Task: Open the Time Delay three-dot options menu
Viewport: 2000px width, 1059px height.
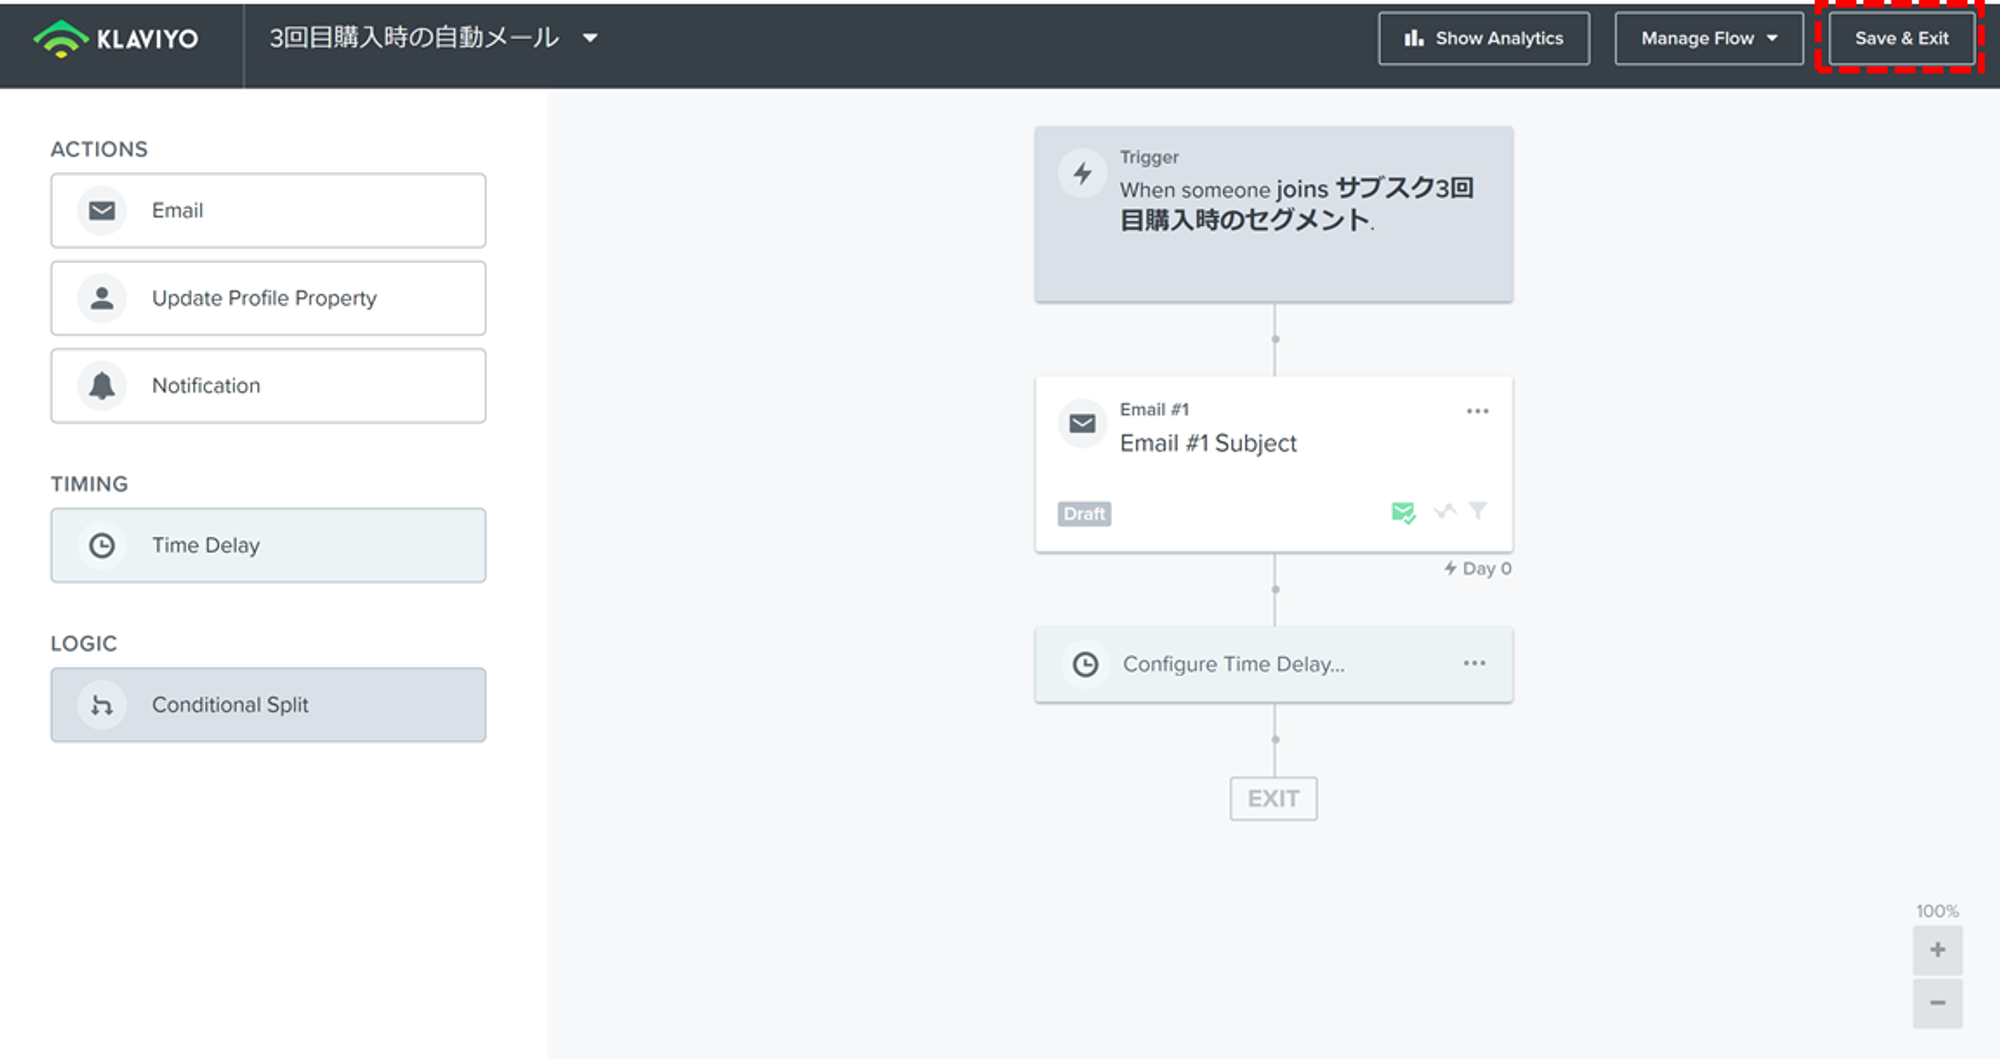Action: pos(1474,663)
